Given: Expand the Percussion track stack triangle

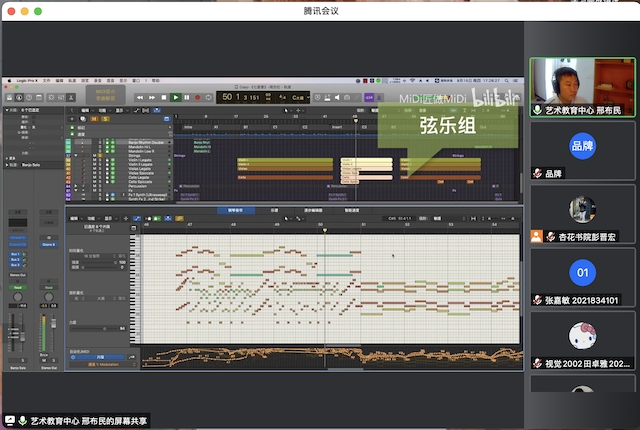Looking at the screenshot, I should 76,186.
